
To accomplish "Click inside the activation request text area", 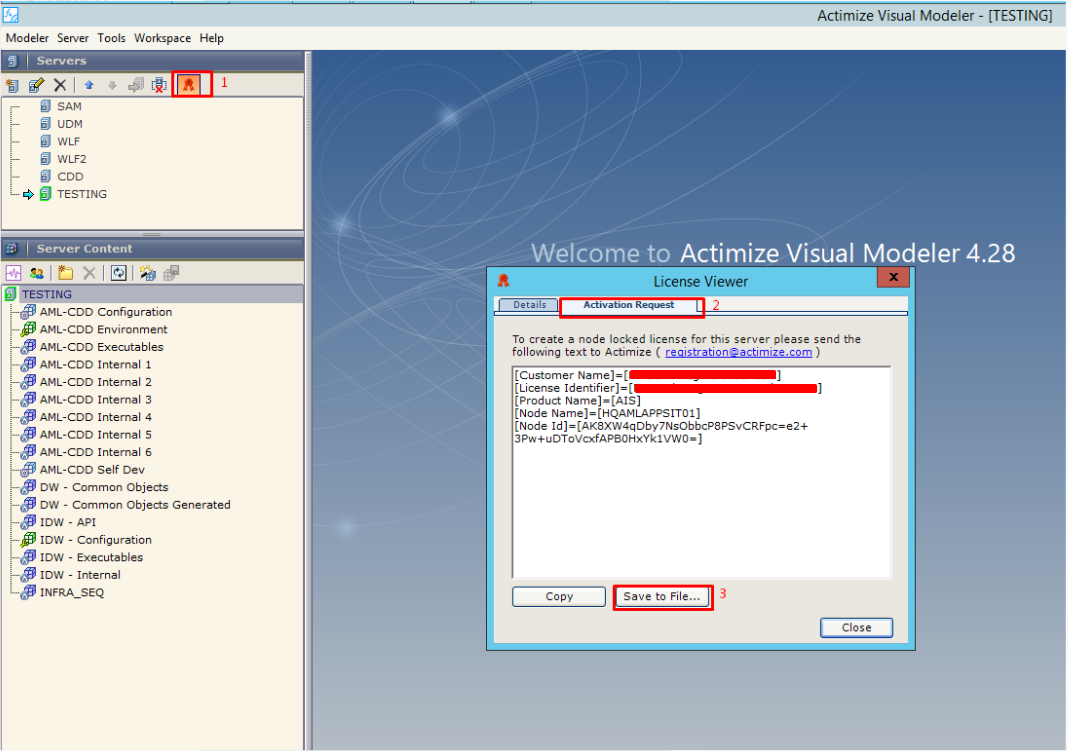I will tap(701, 473).
